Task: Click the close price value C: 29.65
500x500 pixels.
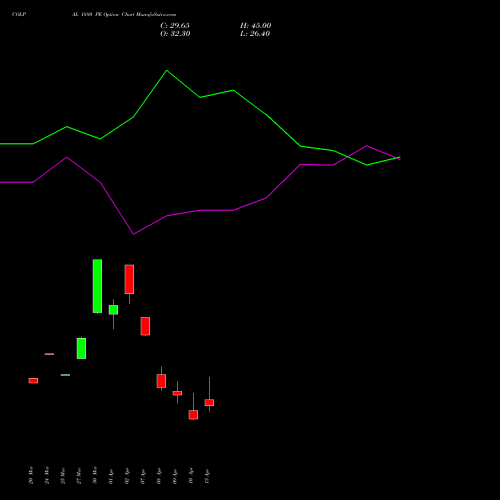Action: 175,26
